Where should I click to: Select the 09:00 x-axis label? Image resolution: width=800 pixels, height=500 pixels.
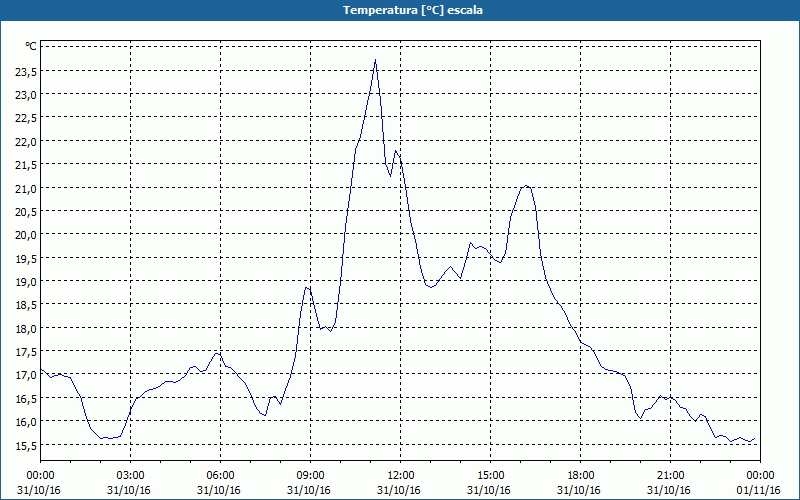(x=310, y=476)
